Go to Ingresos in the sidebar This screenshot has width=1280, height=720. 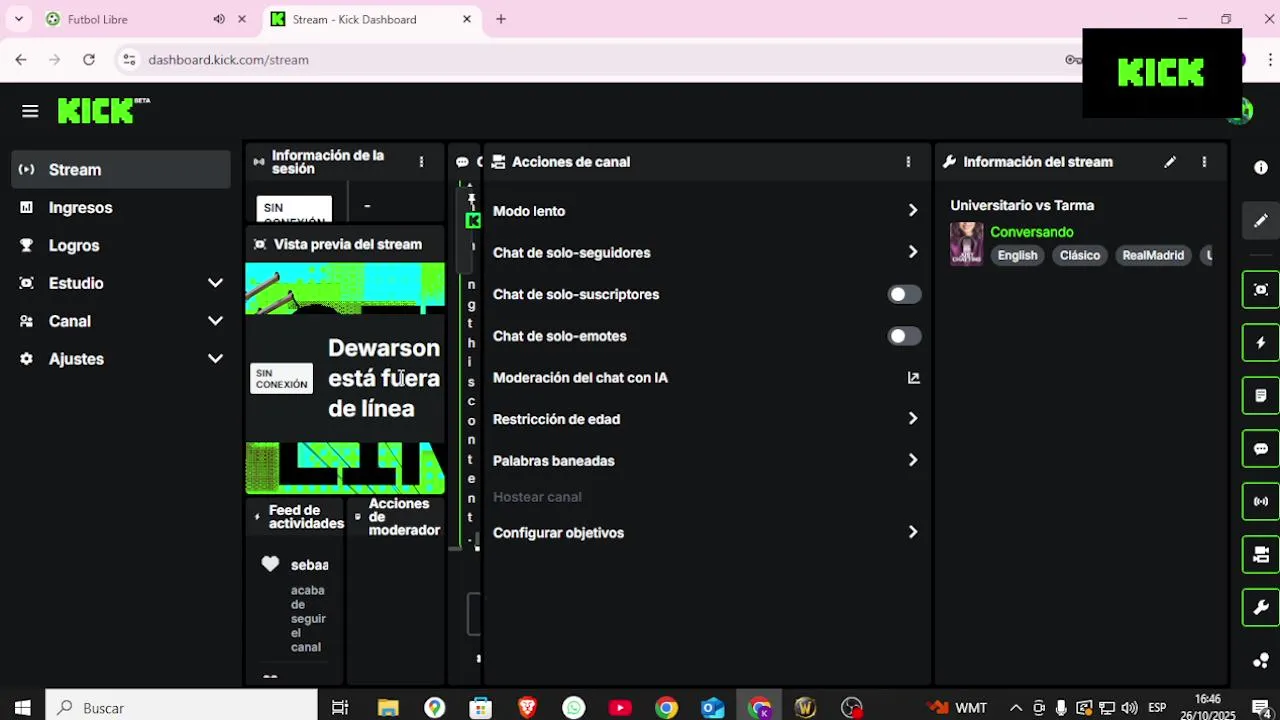click(x=121, y=208)
